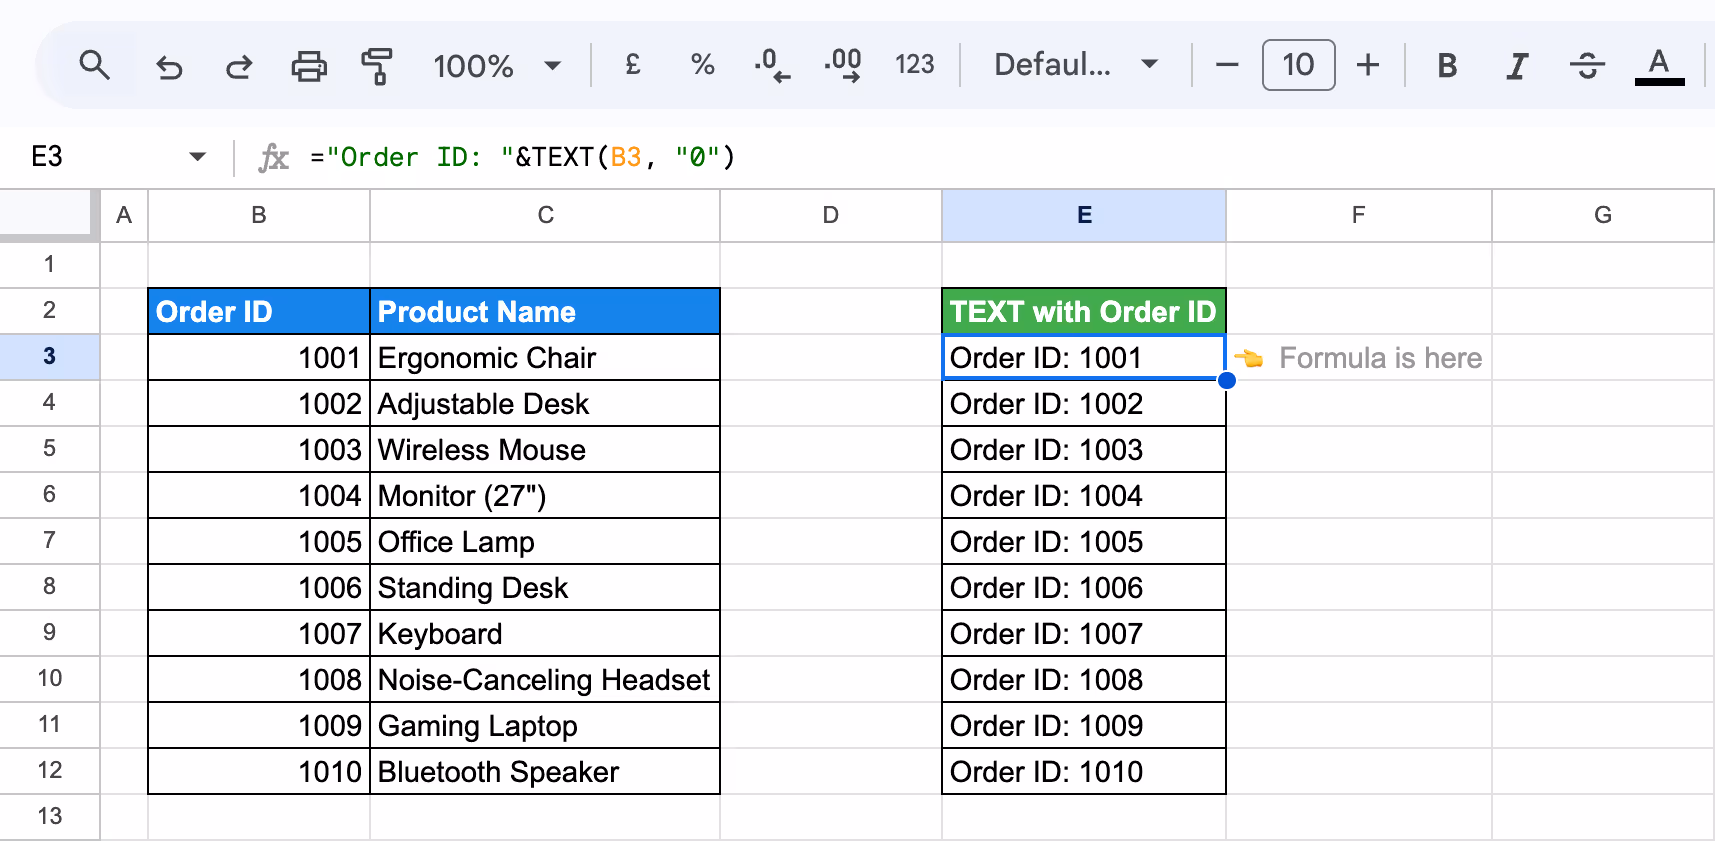Increase font size with plus button
Image resolution: width=1715 pixels, height=841 pixels.
1367,66
